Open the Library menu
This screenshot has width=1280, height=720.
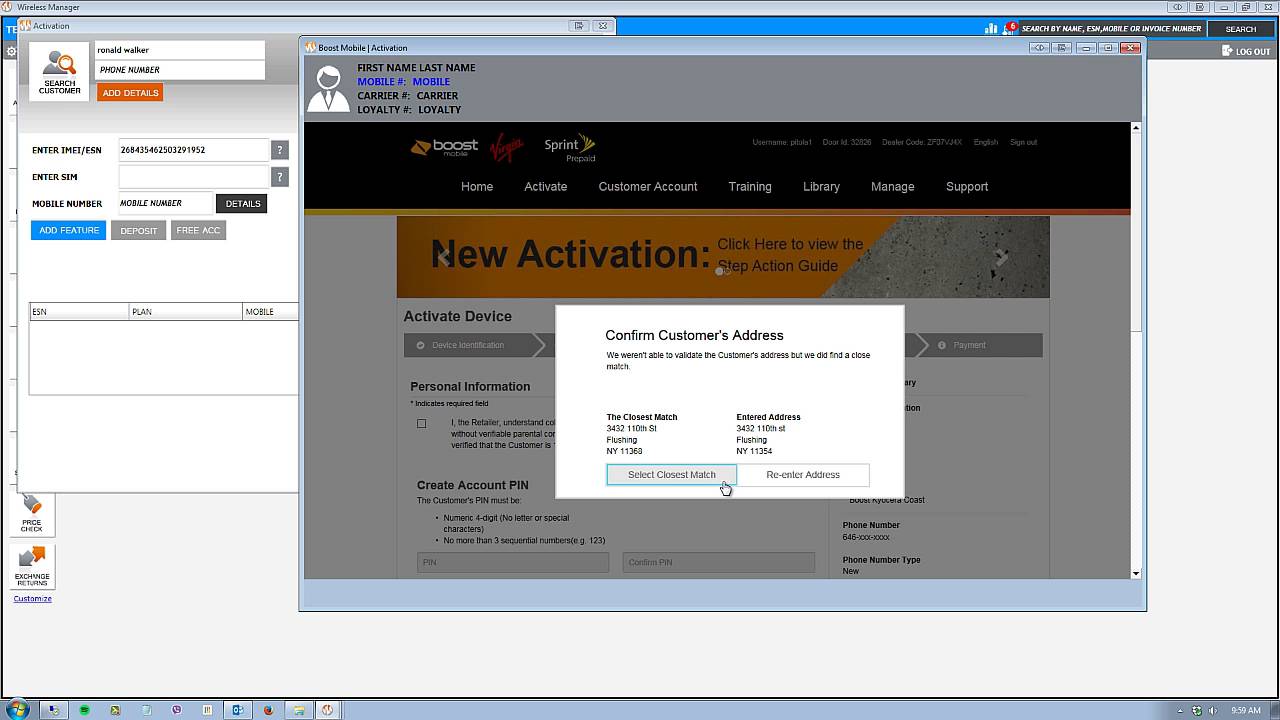821,187
